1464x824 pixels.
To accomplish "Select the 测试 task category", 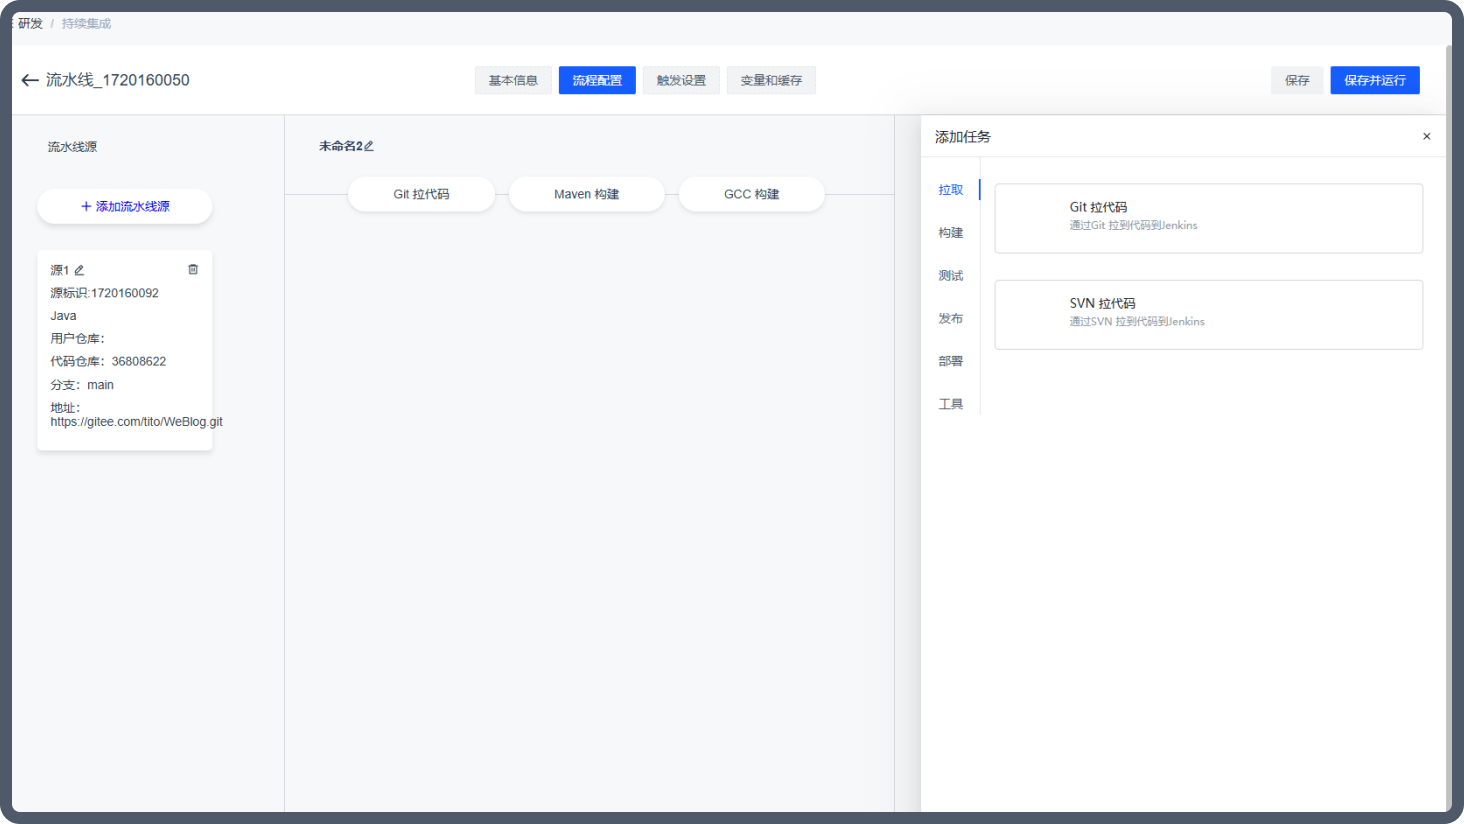I will pyautogui.click(x=951, y=276).
